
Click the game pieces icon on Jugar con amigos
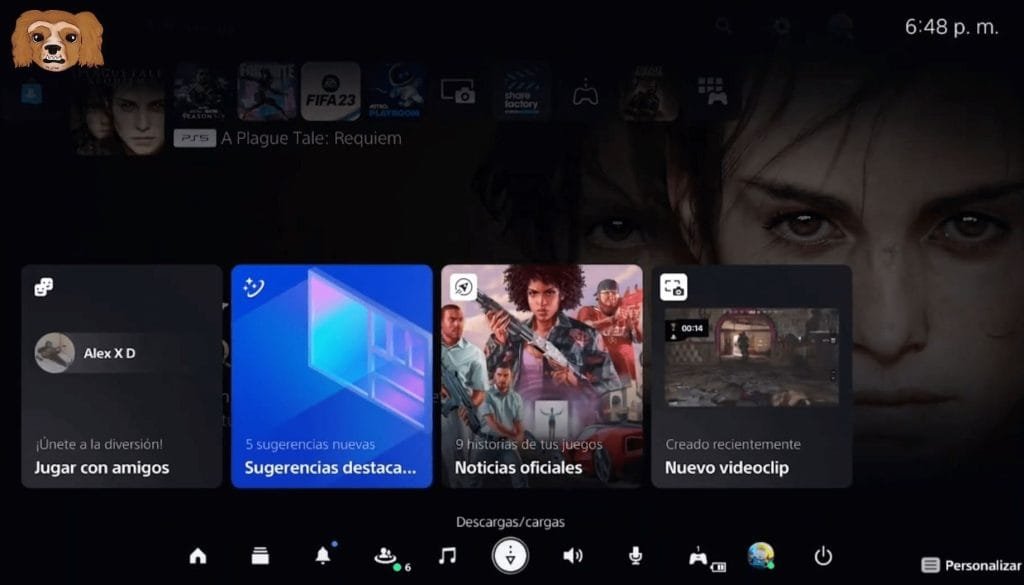pos(44,287)
